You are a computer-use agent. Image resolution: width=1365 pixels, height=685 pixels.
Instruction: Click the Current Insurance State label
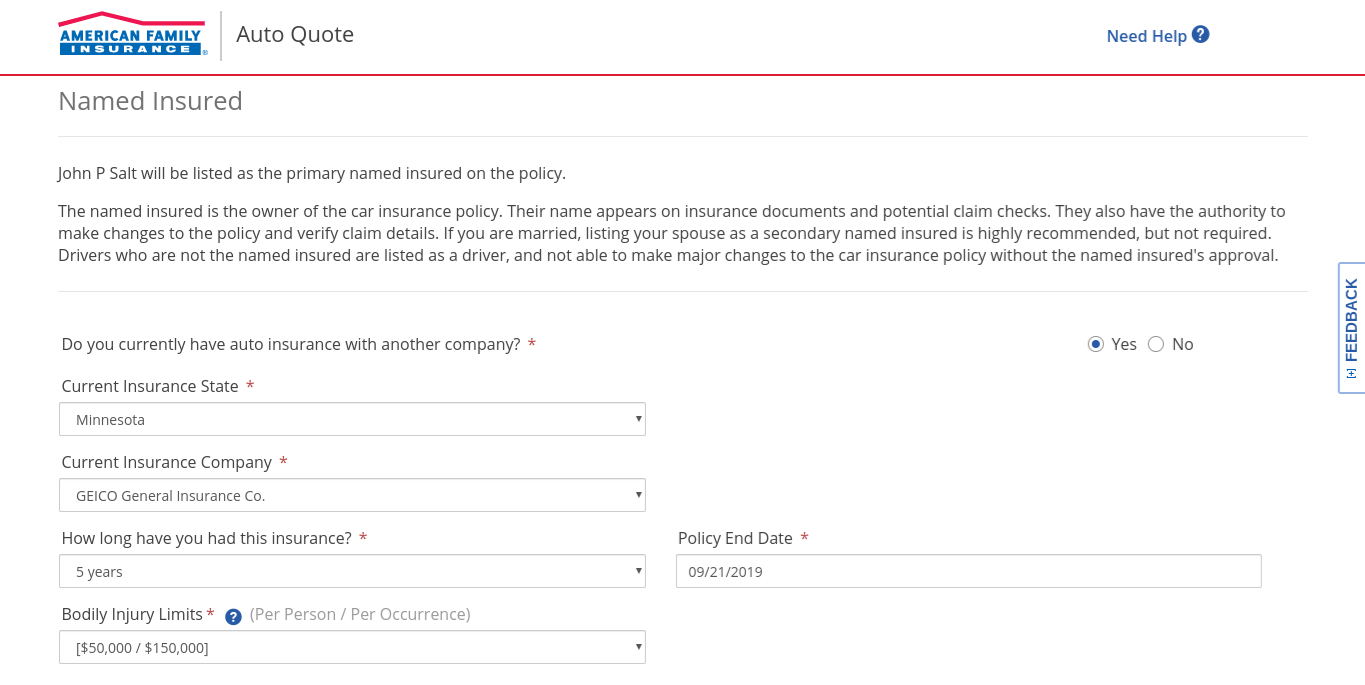tap(150, 386)
